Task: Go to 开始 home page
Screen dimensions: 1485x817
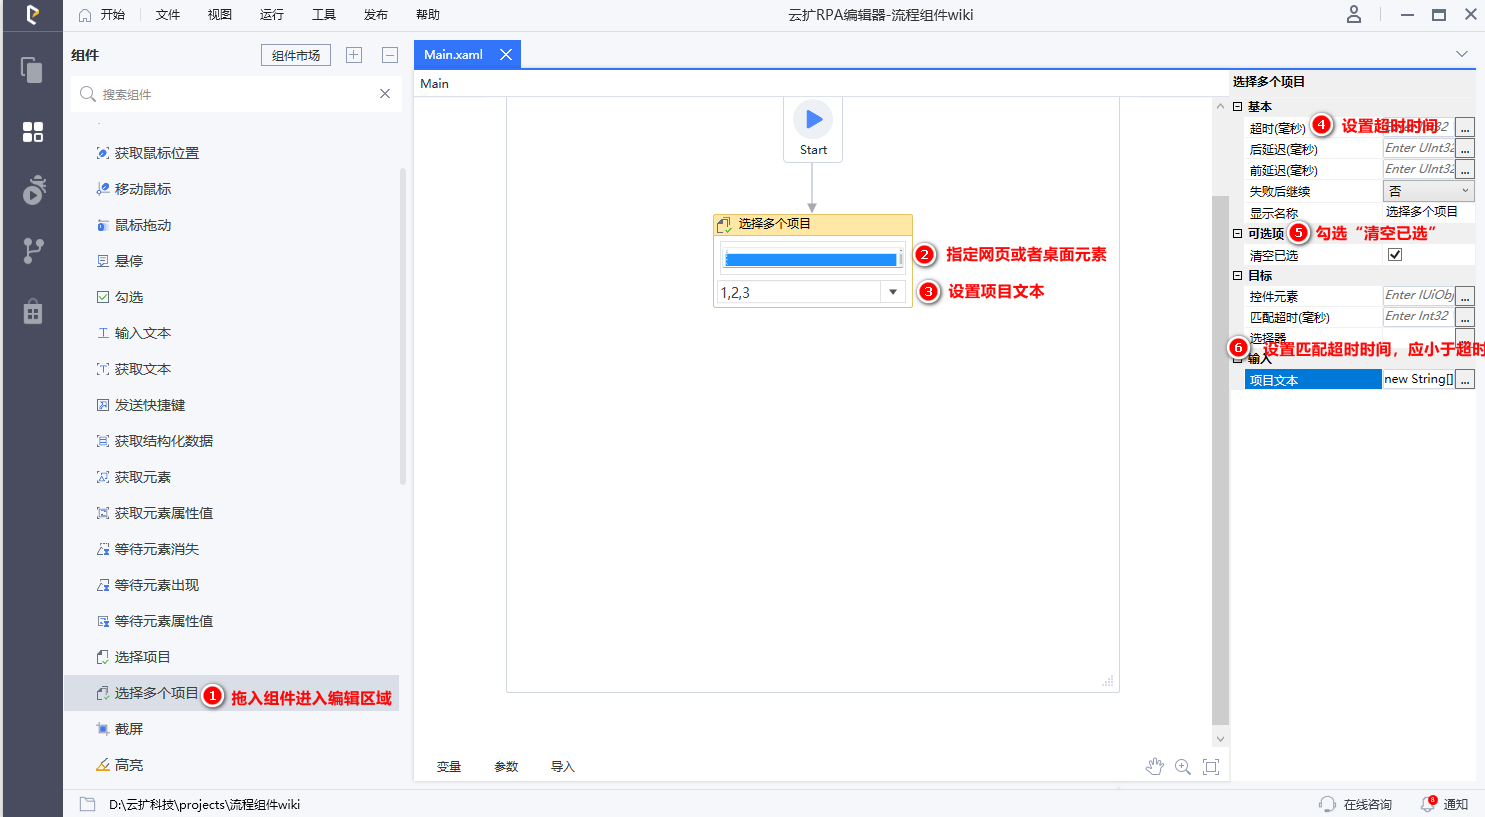Action: coord(102,14)
